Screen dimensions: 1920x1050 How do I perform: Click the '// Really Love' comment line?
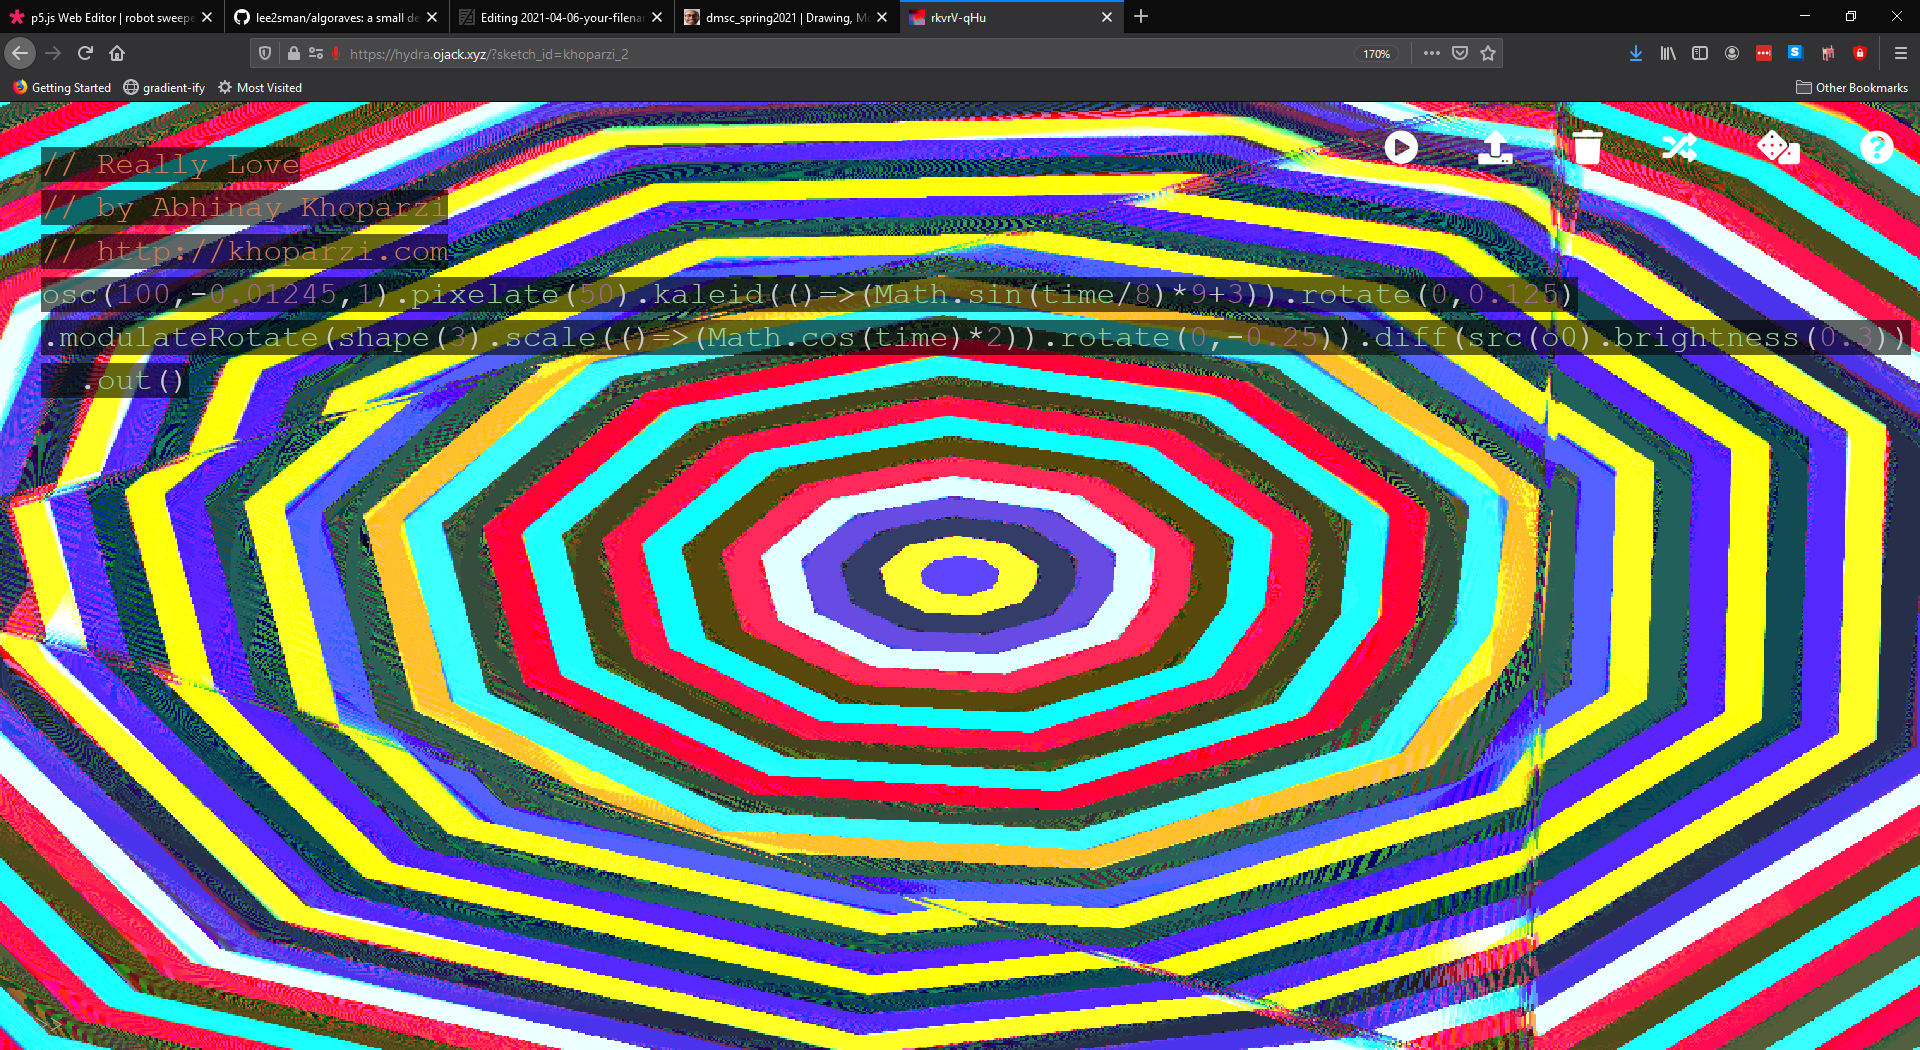(x=171, y=164)
